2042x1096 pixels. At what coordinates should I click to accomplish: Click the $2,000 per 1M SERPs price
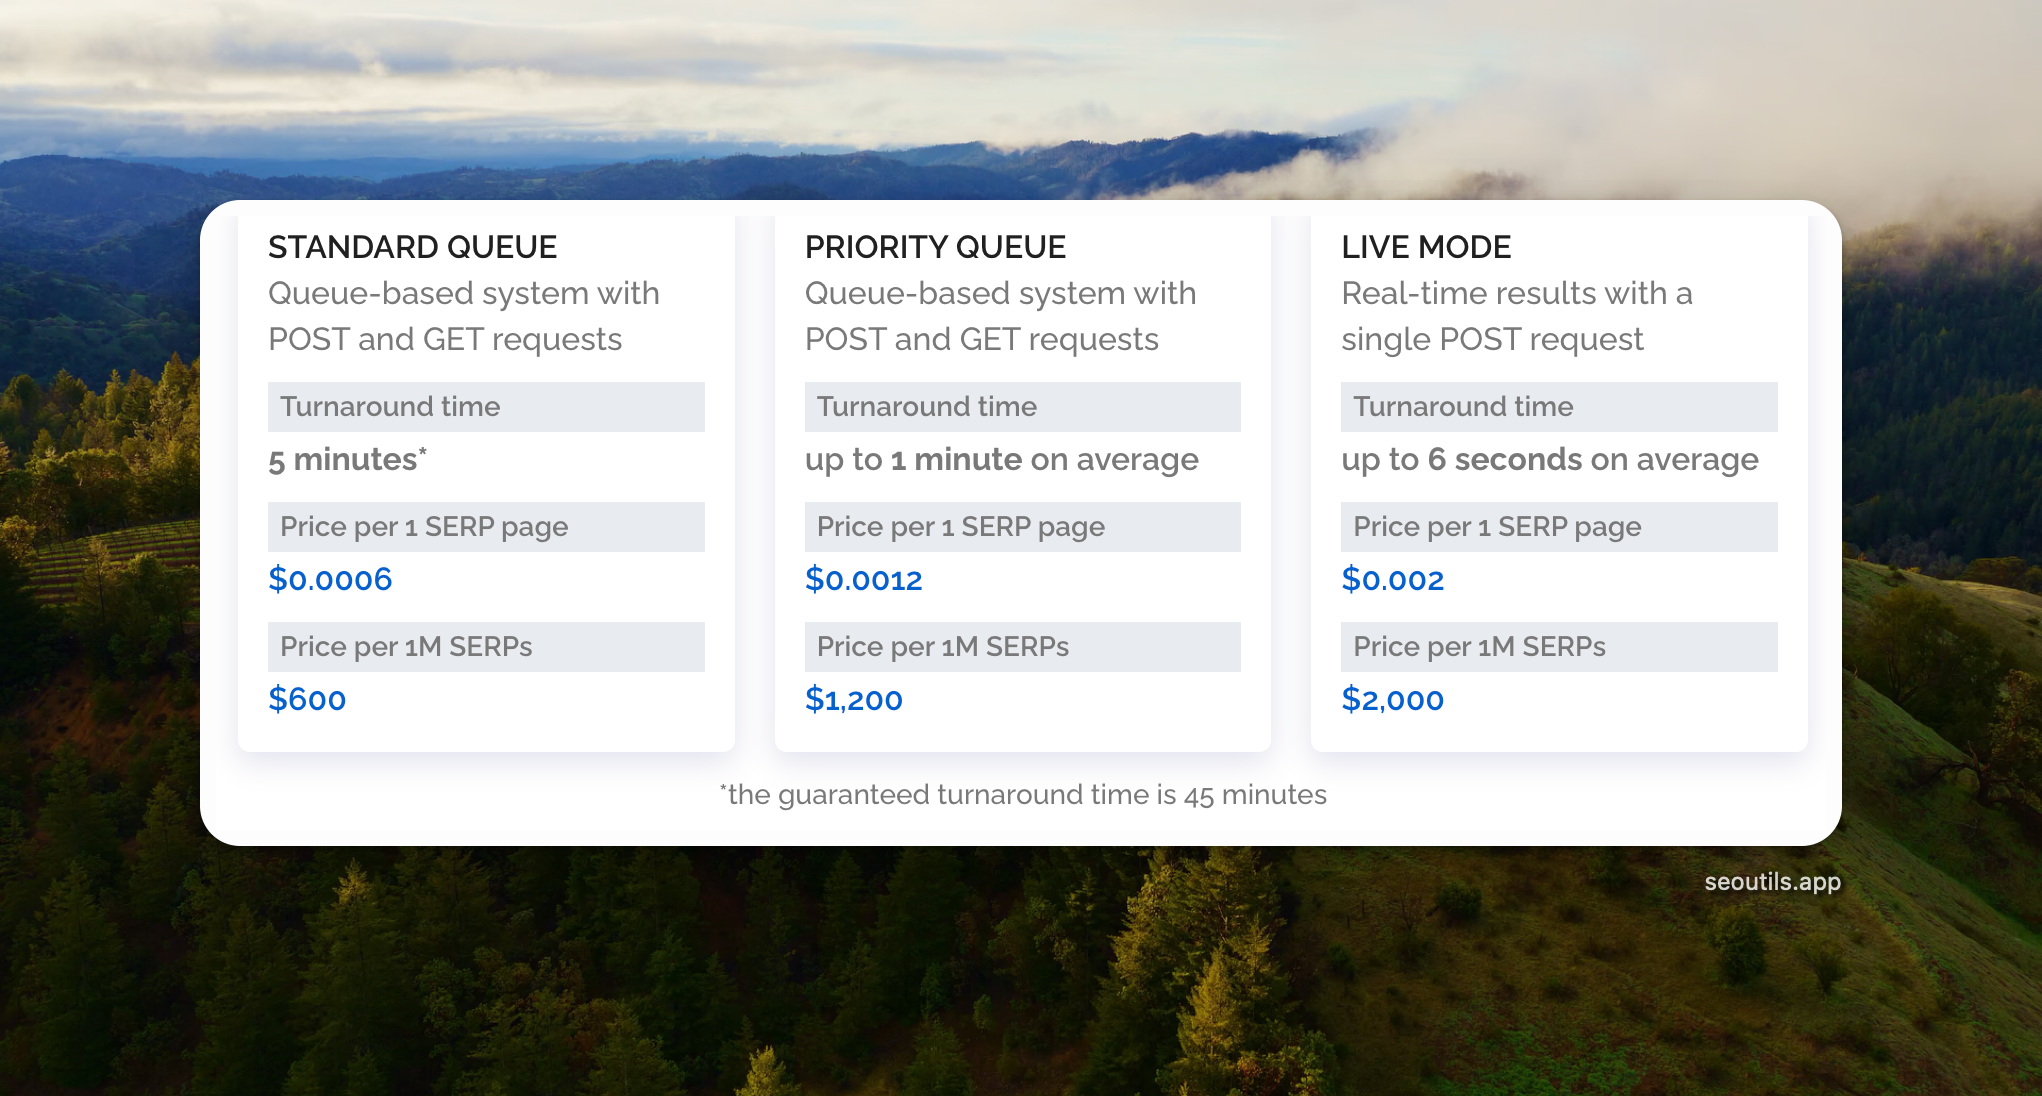(1392, 700)
